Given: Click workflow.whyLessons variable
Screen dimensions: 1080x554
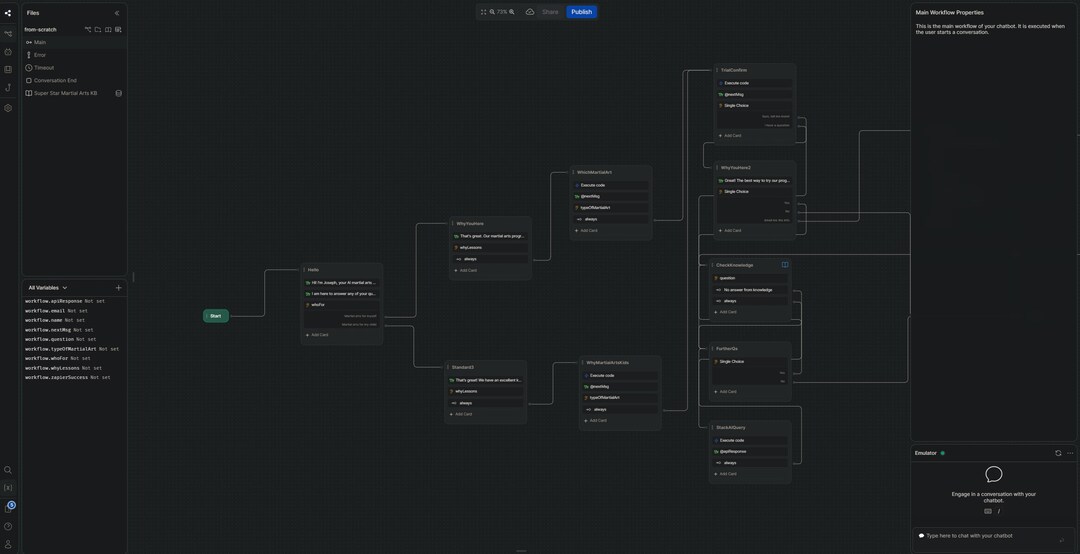Looking at the screenshot, I should click(x=63, y=368).
